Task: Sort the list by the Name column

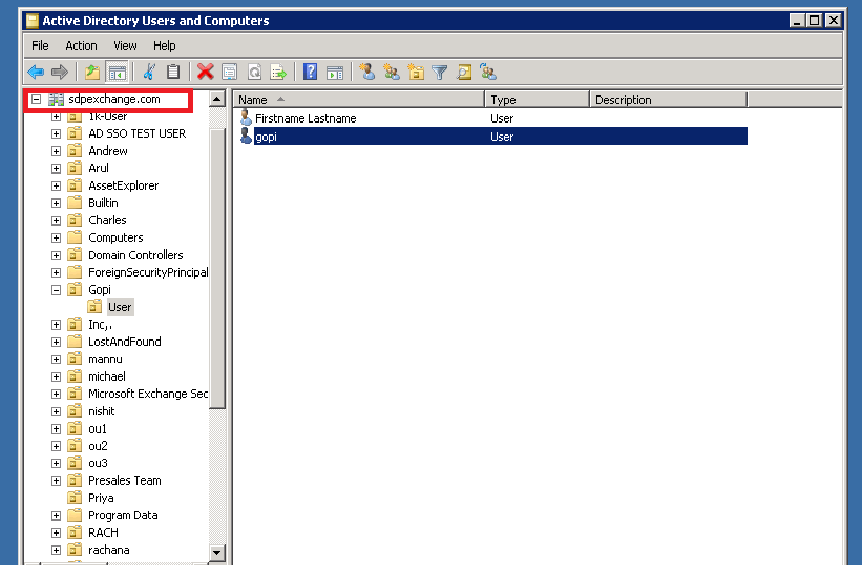Action: click(x=358, y=99)
